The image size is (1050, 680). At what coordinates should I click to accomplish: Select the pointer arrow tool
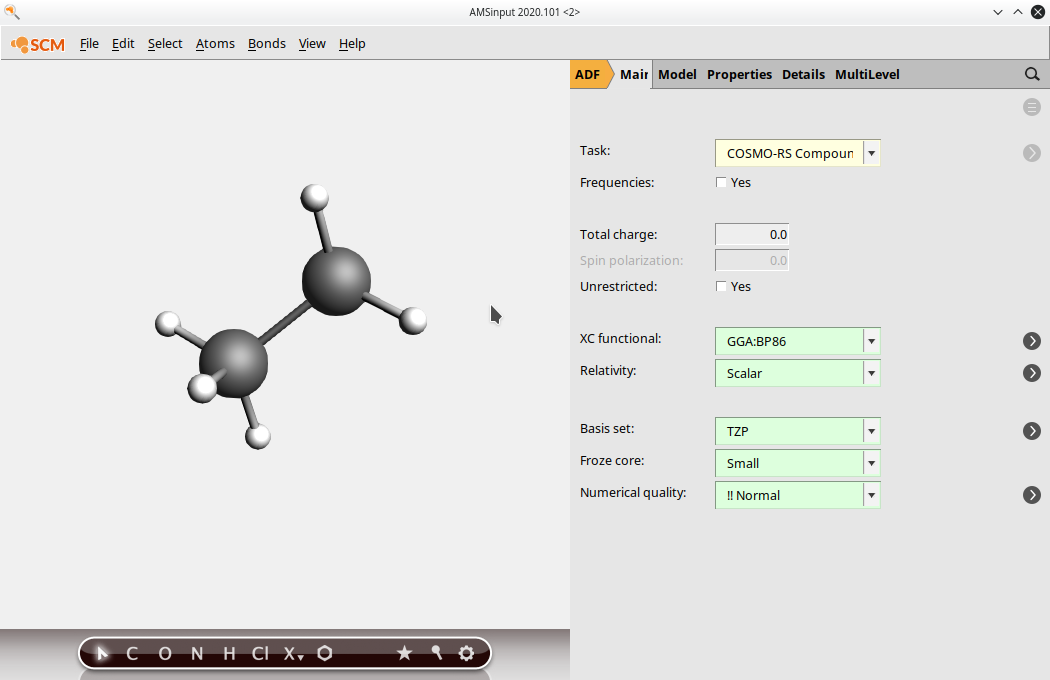point(102,654)
